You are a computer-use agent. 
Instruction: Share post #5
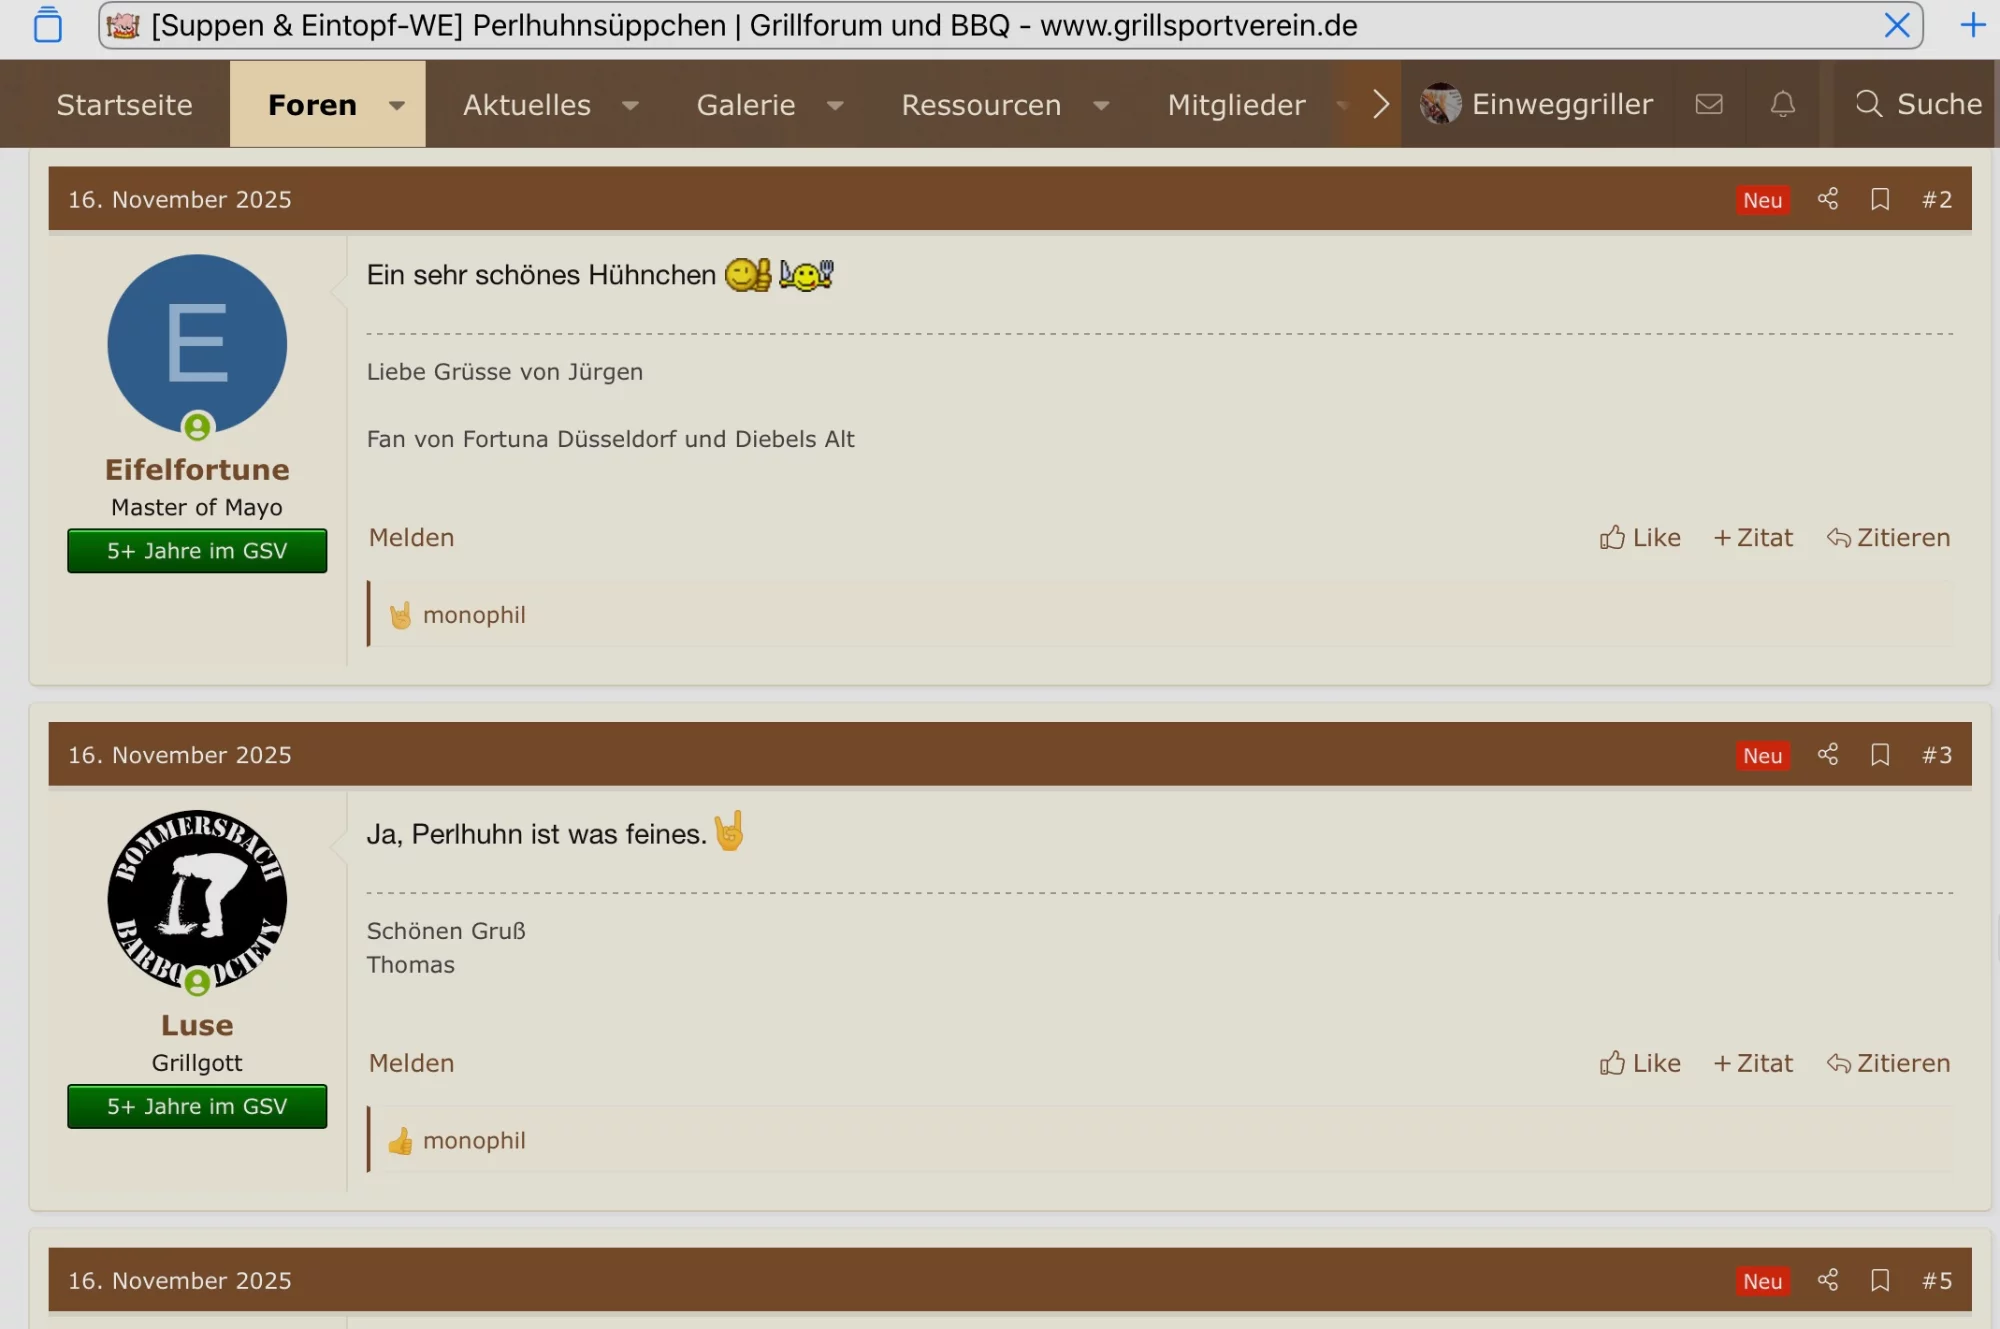pos(1828,1280)
